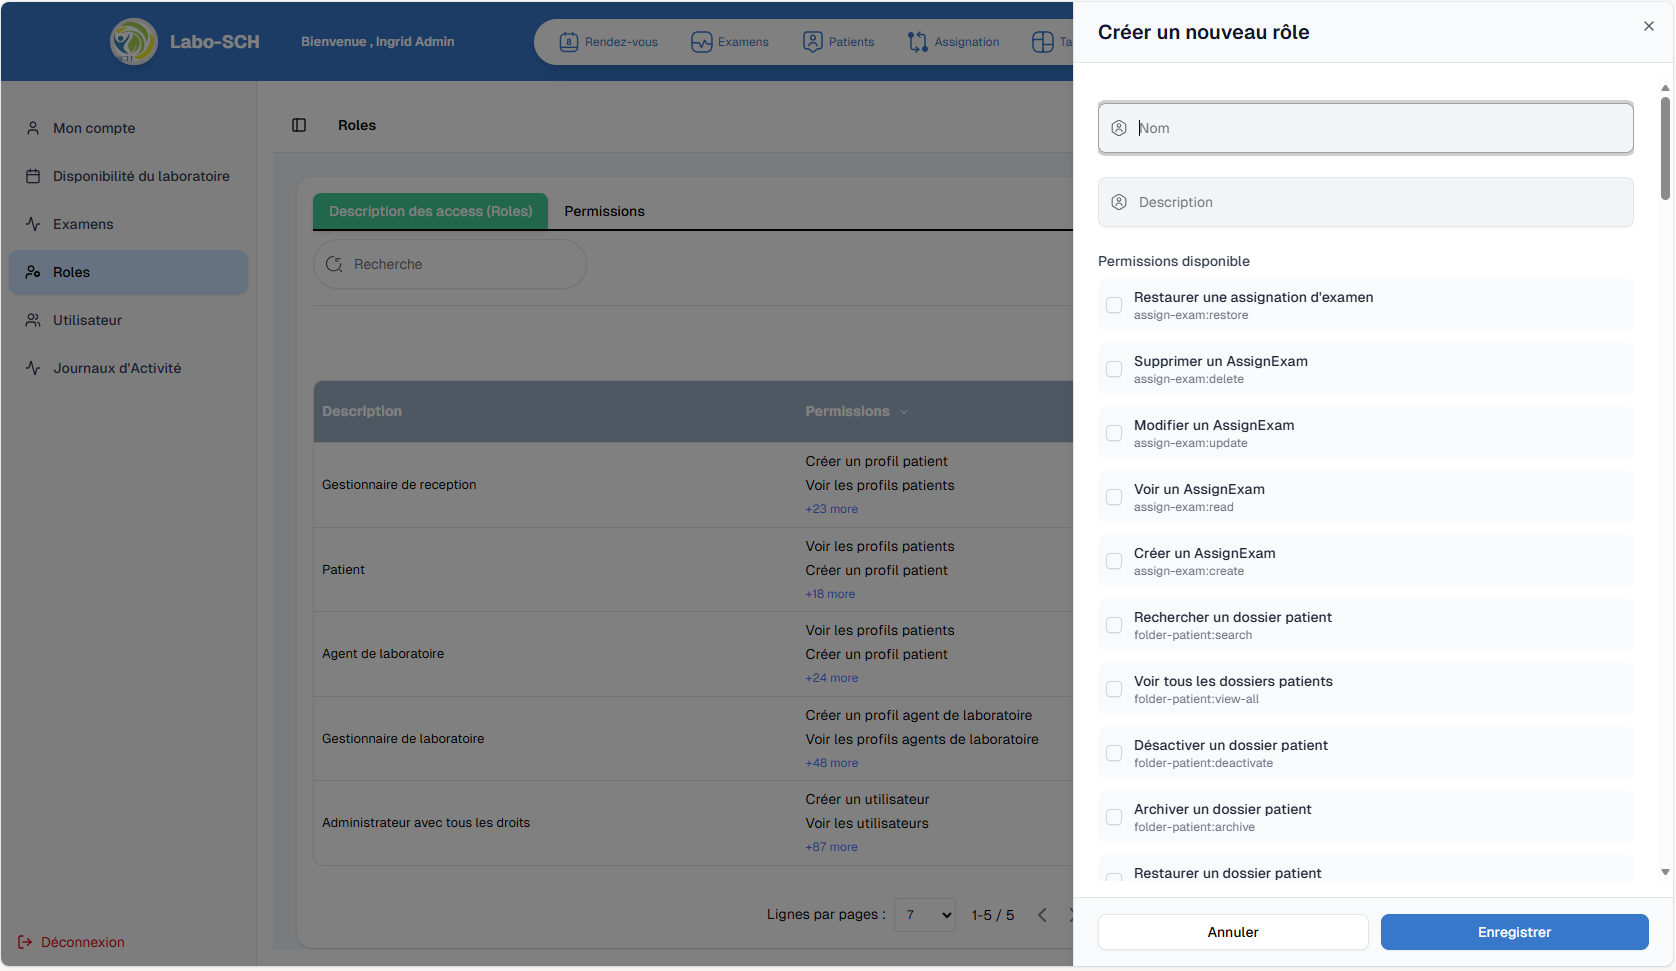Expand +87 more permissions for Administrateur
The image size is (1676, 971).
click(x=831, y=847)
